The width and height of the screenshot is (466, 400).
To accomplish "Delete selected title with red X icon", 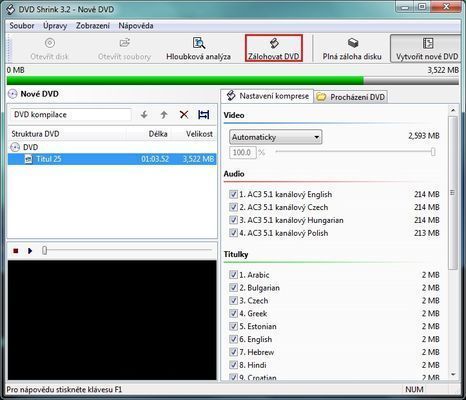I will 184,115.
